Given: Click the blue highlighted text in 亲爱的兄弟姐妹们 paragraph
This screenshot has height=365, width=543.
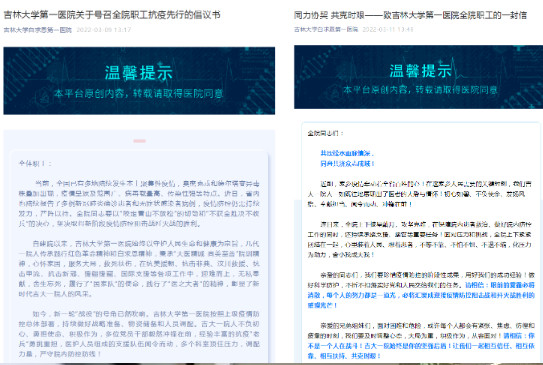Looking at the screenshot, I should 421,346.
